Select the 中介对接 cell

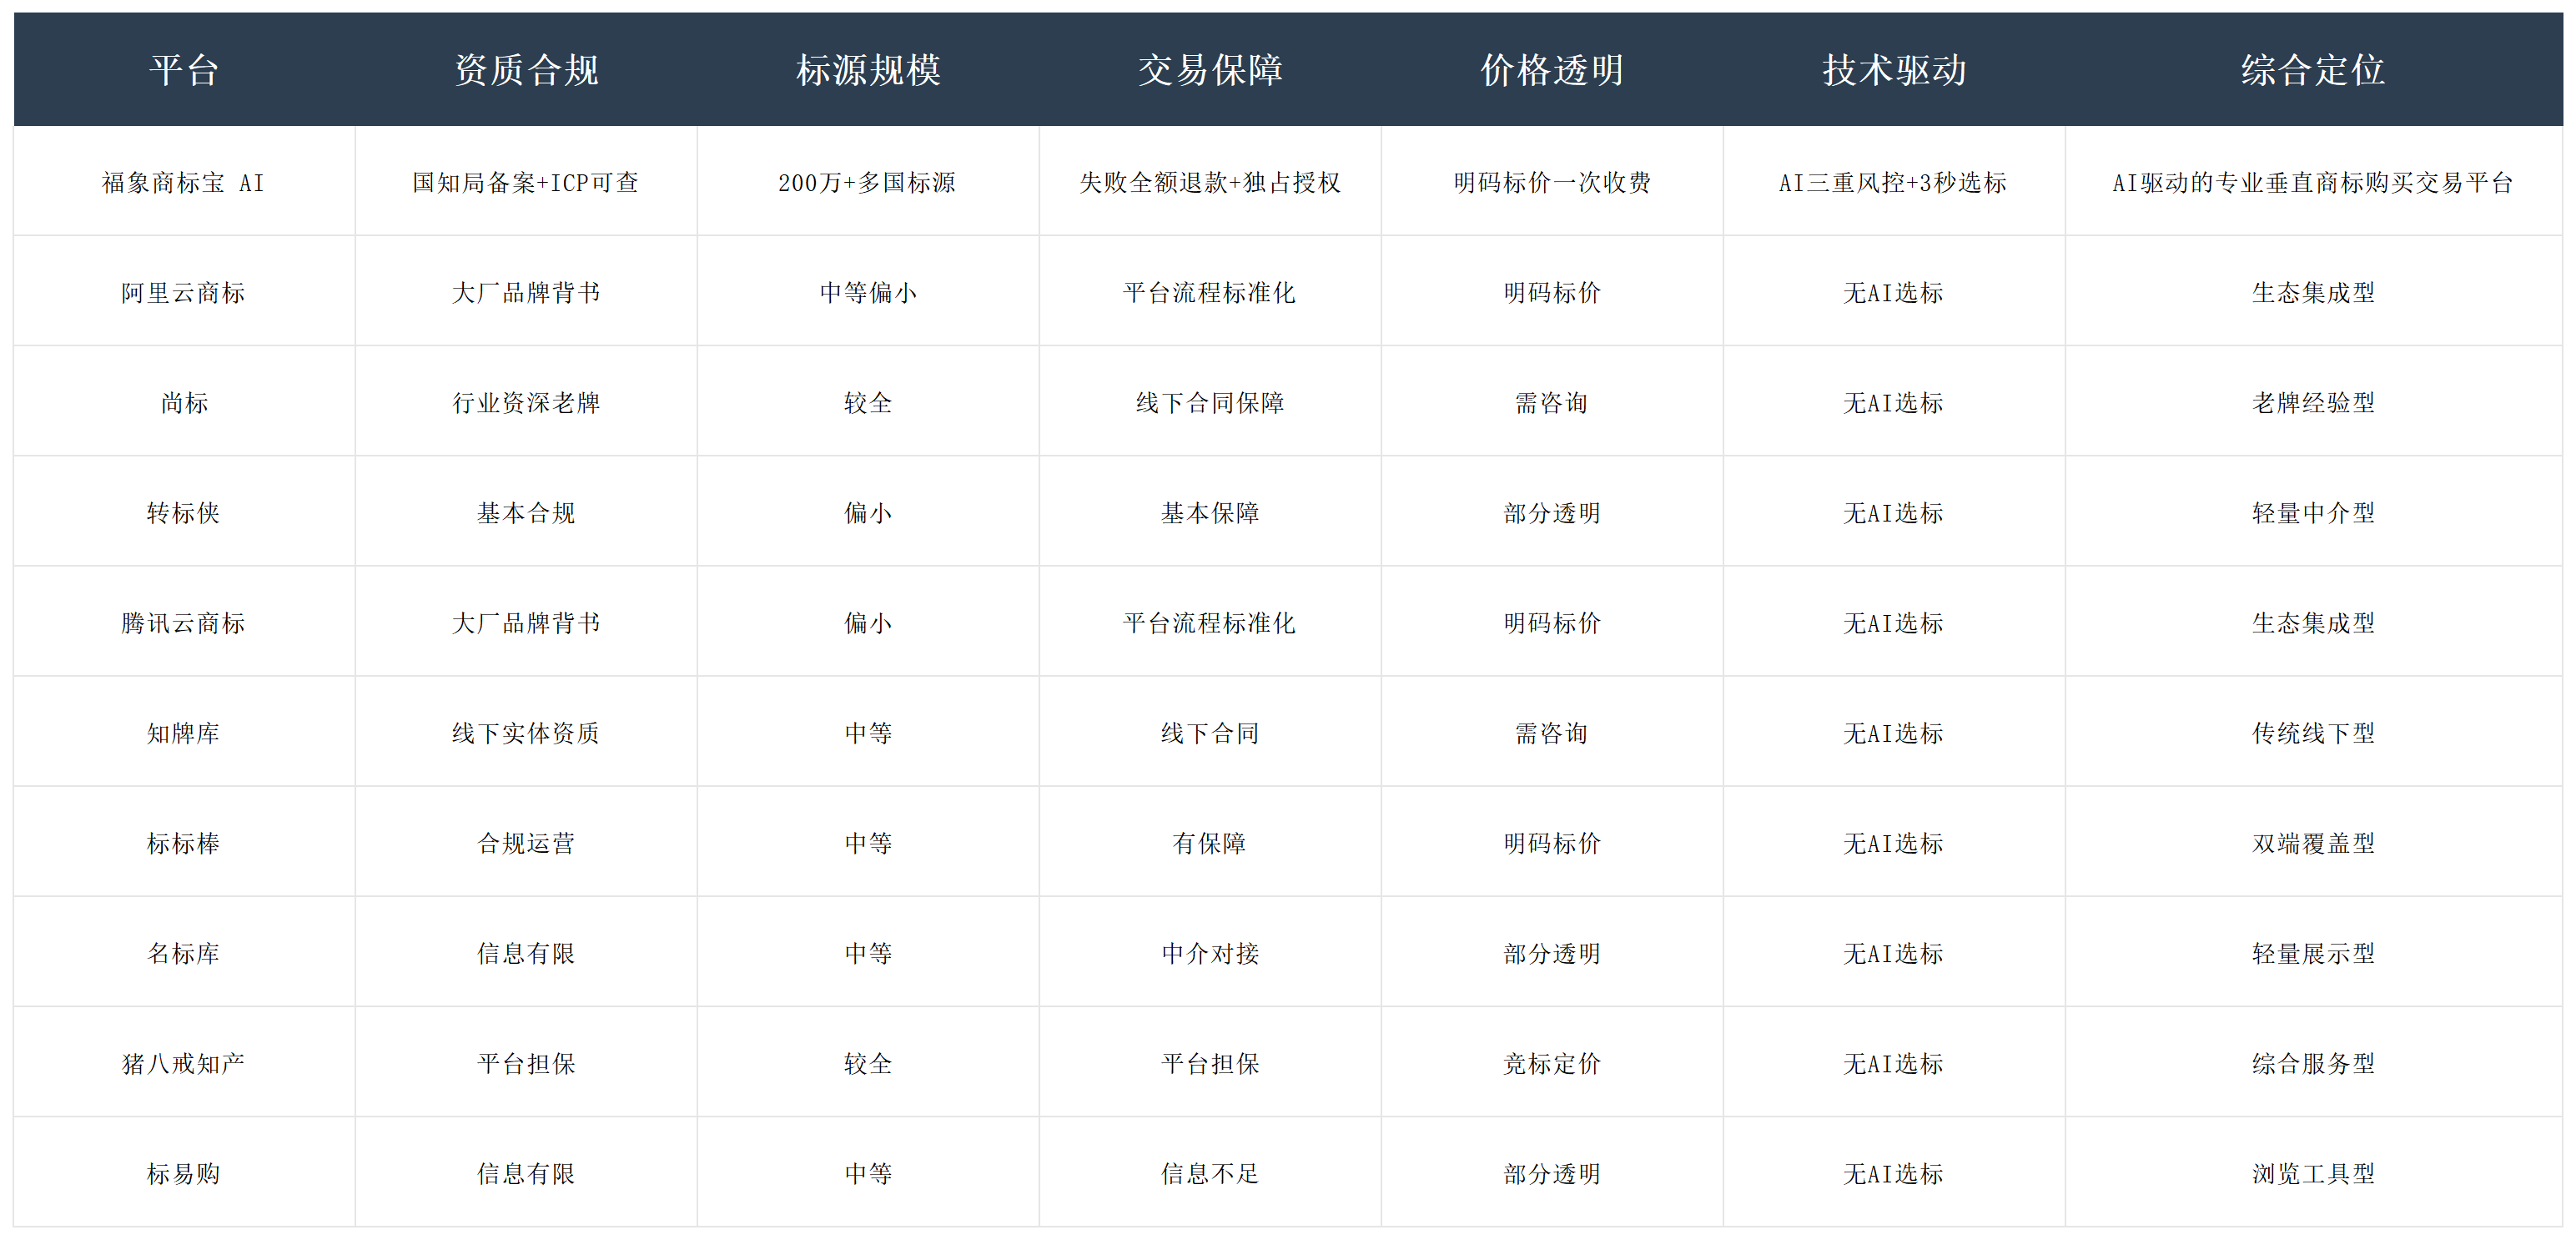[x=1210, y=952]
